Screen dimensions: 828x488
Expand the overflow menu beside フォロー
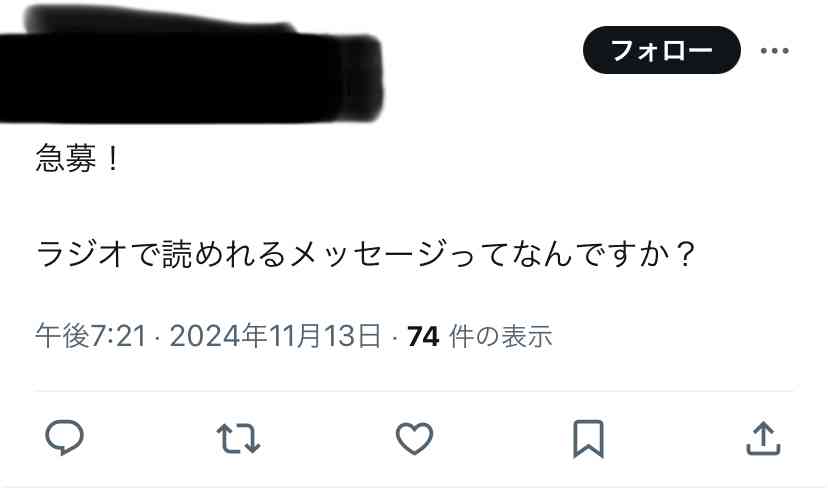[775, 51]
